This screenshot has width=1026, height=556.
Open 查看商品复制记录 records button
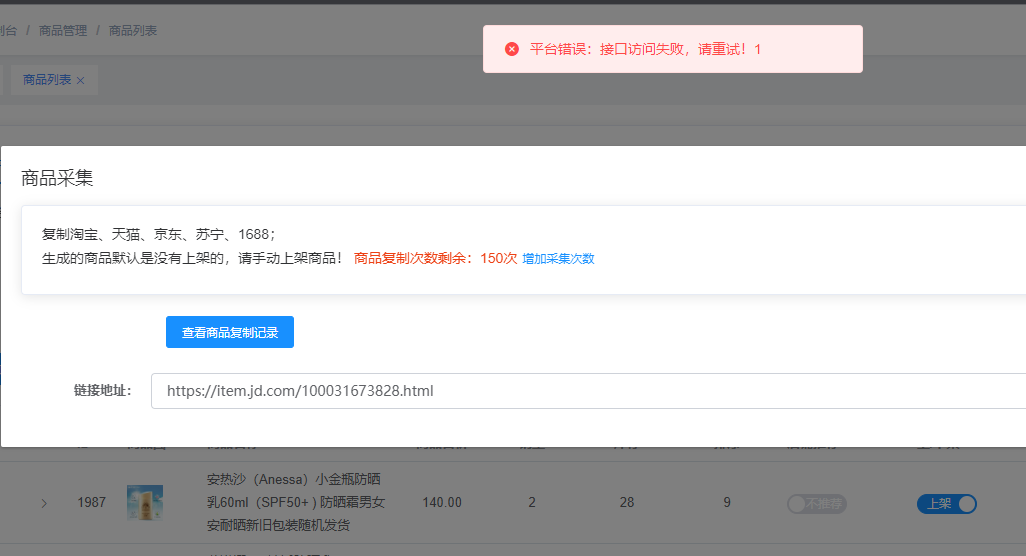230,332
